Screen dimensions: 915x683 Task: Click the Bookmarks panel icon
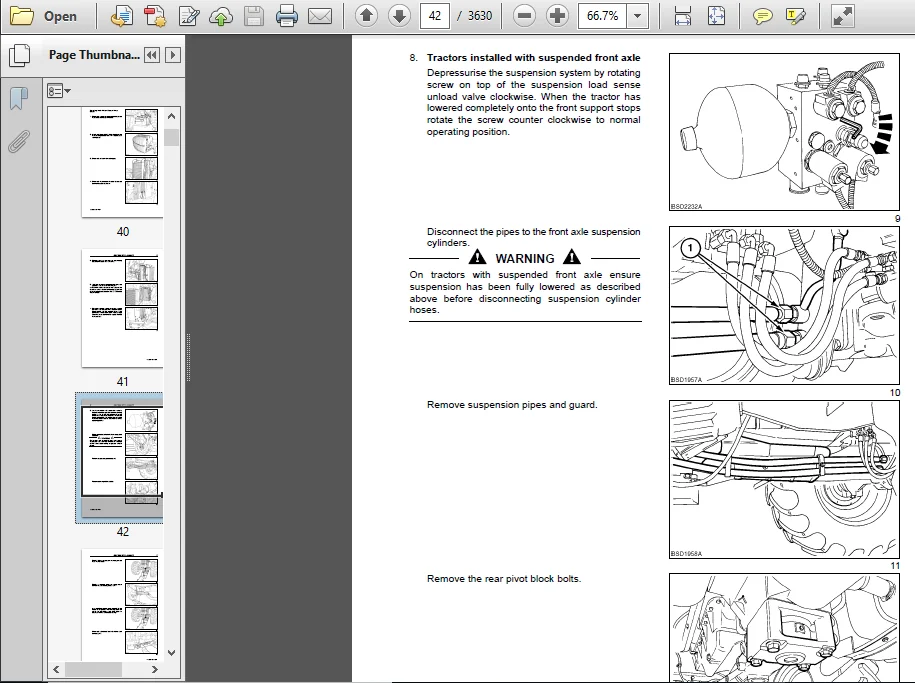tap(19, 98)
